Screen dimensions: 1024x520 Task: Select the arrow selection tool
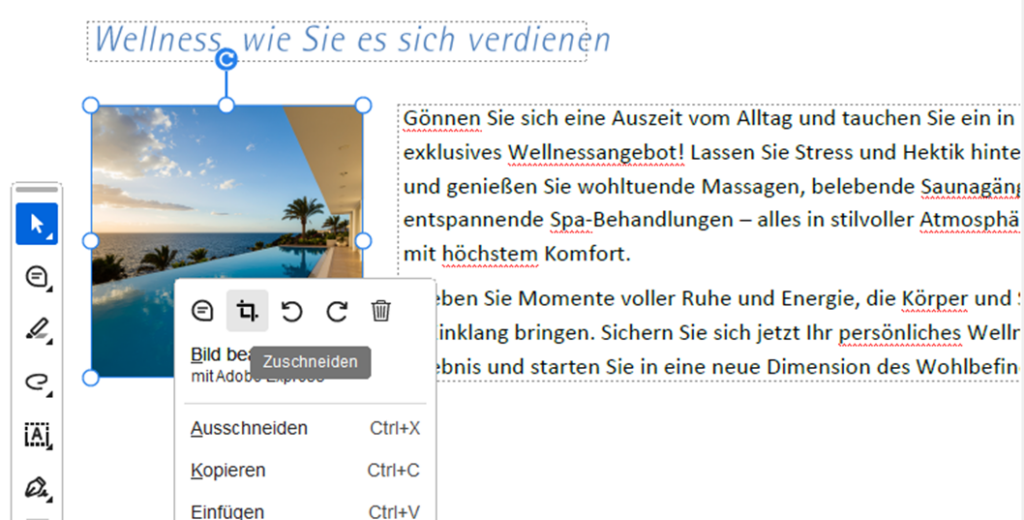pos(37,224)
